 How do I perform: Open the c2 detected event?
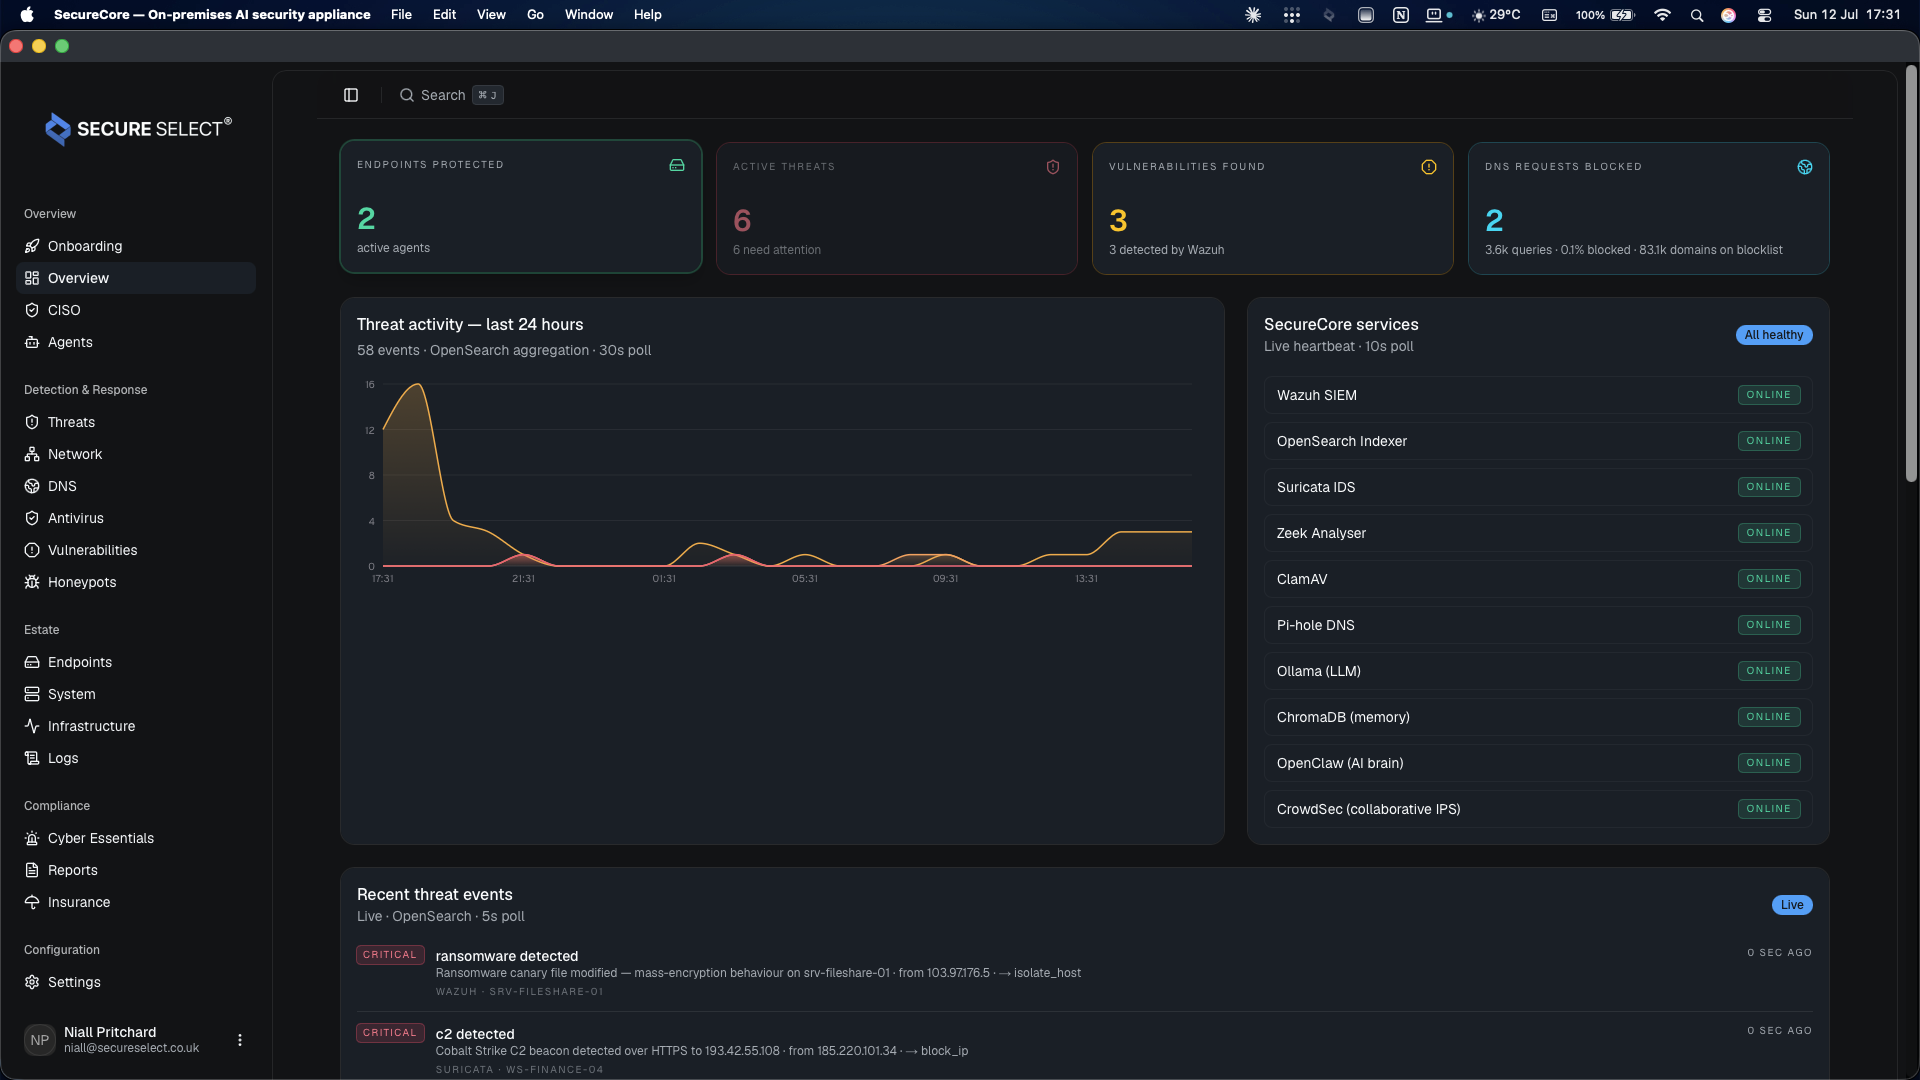(1084, 1050)
